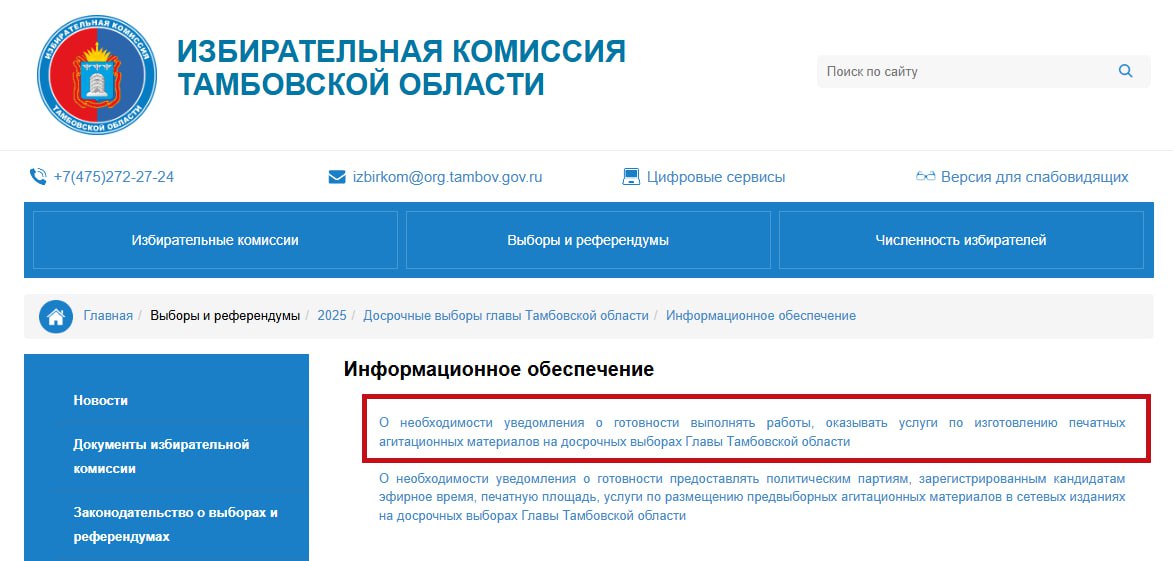This screenshot has width=1173, height=561.
Task: Open the 'Досрочные выборы главы Тамбовской области' breadcrumb
Action: [x=506, y=316]
